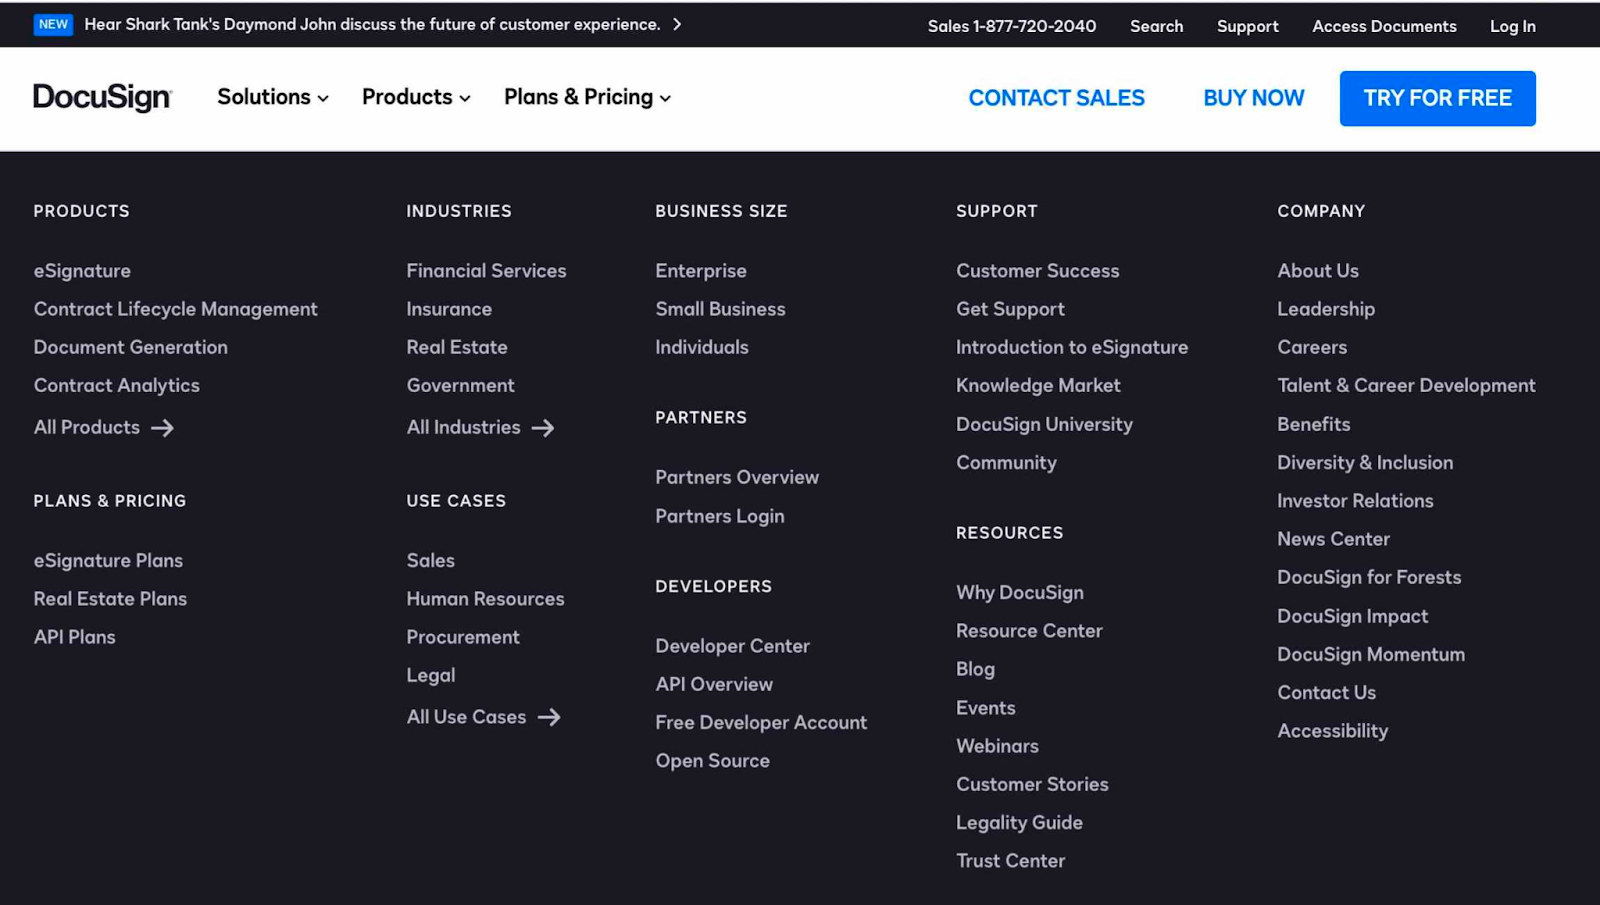Open Support in the top bar
The height and width of the screenshot is (905, 1600).
coord(1247,26)
